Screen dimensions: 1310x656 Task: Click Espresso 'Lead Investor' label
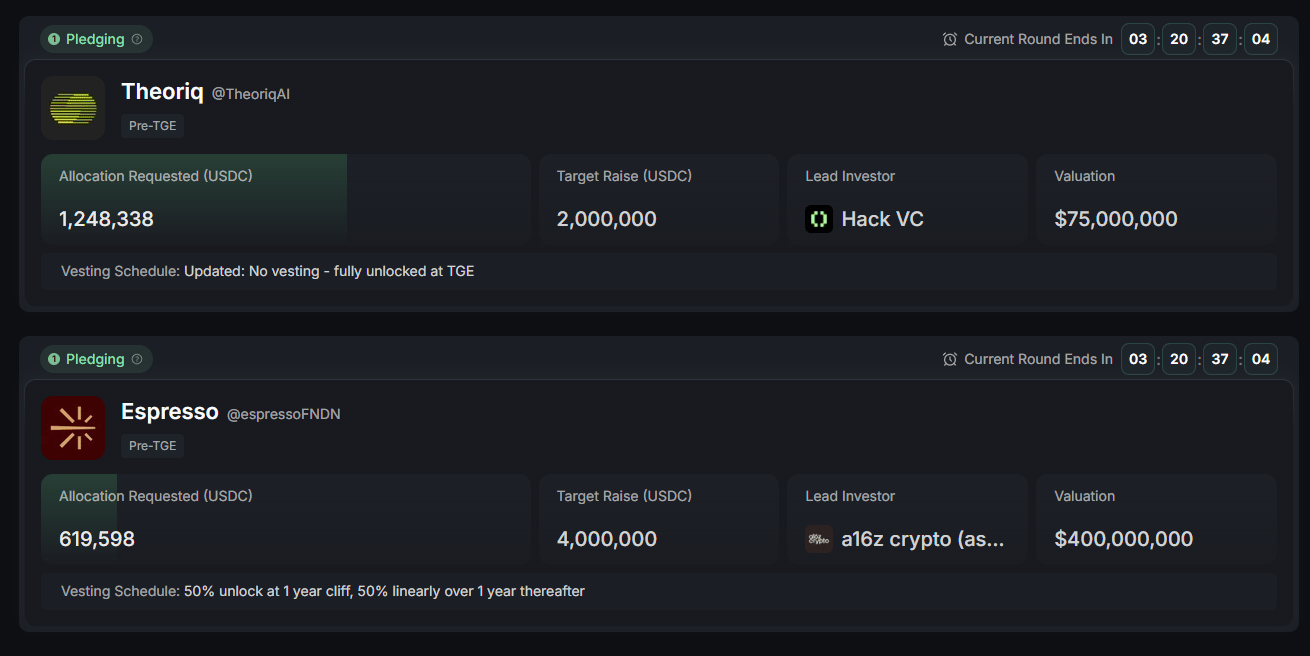pos(850,496)
